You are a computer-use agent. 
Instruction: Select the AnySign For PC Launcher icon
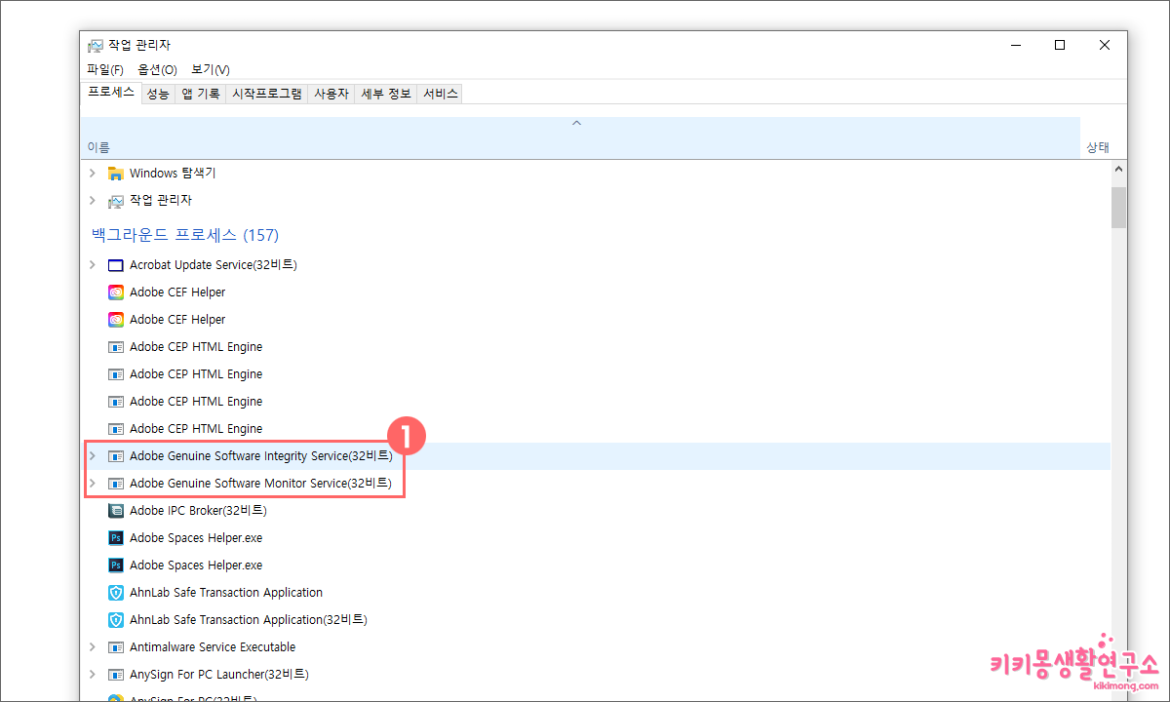pos(116,674)
